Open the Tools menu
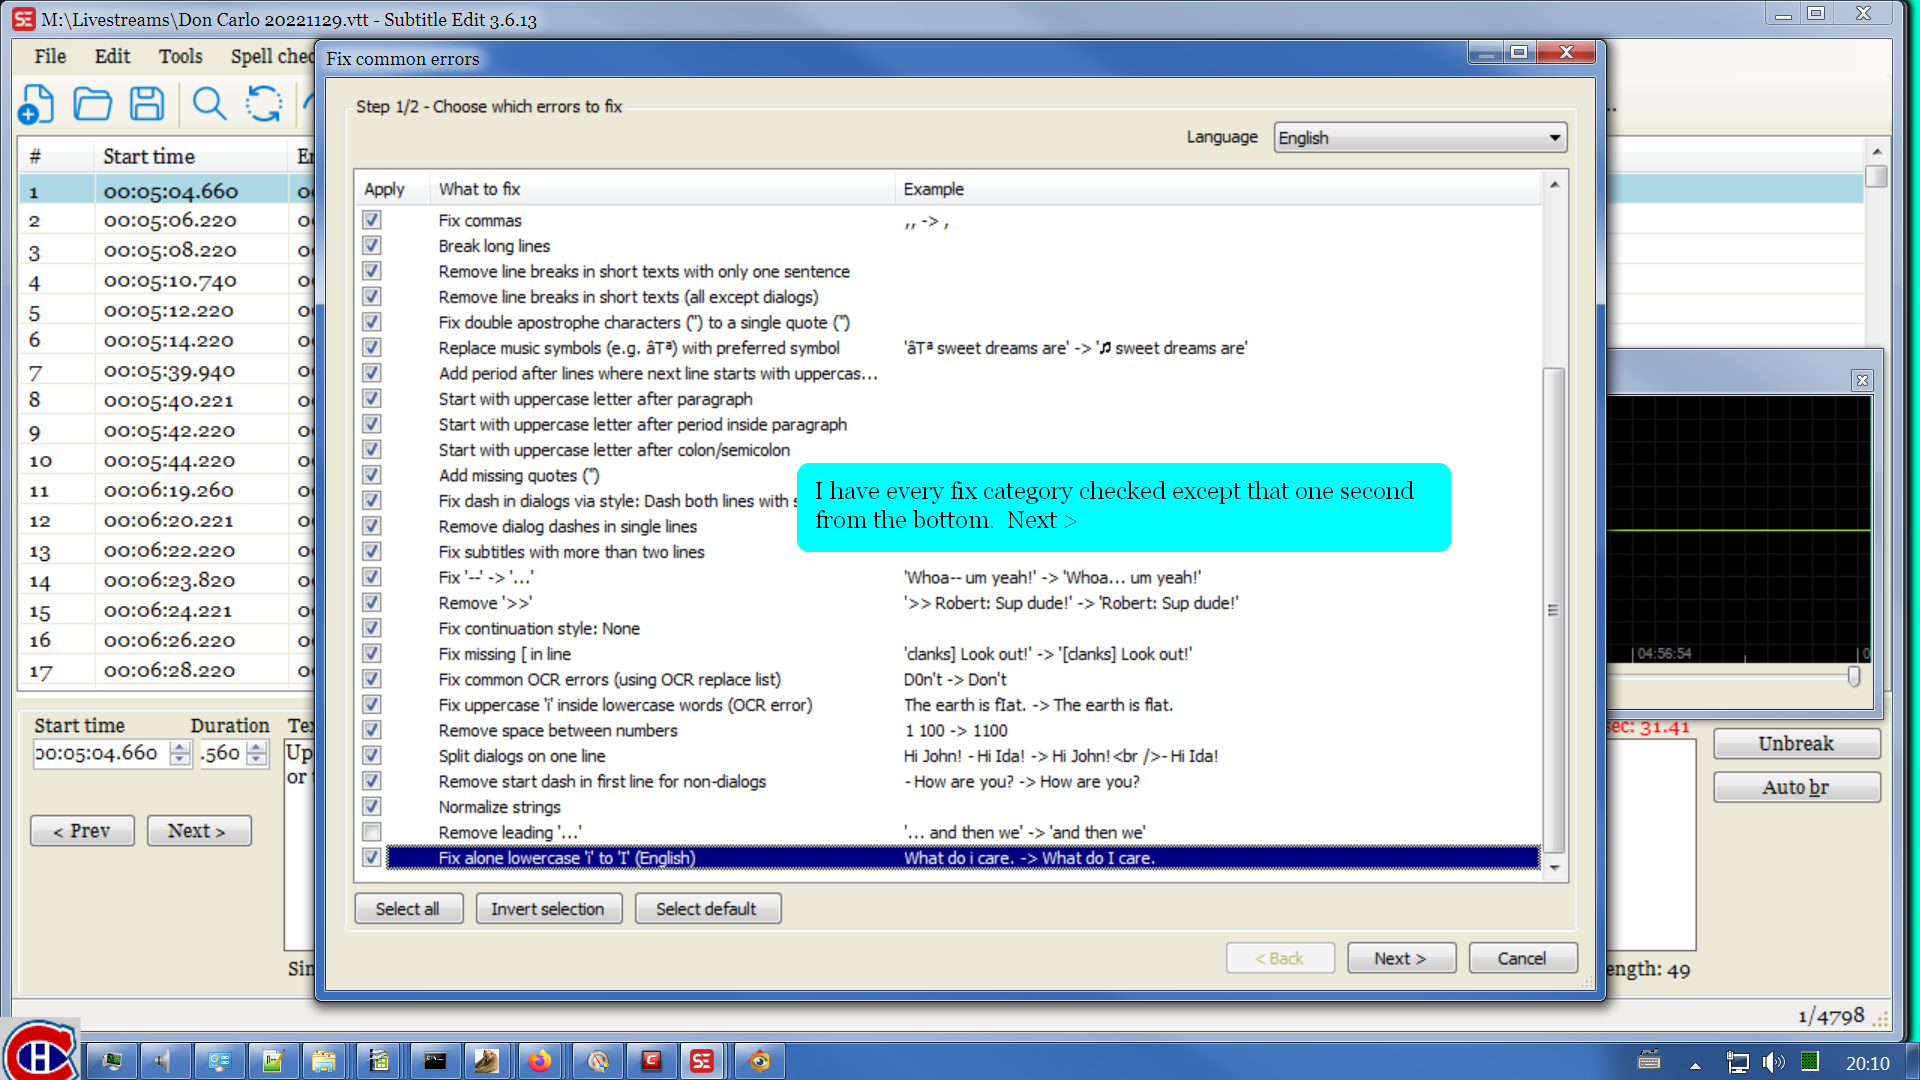The height and width of the screenshot is (1080, 1920). click(x=180, y=57)
